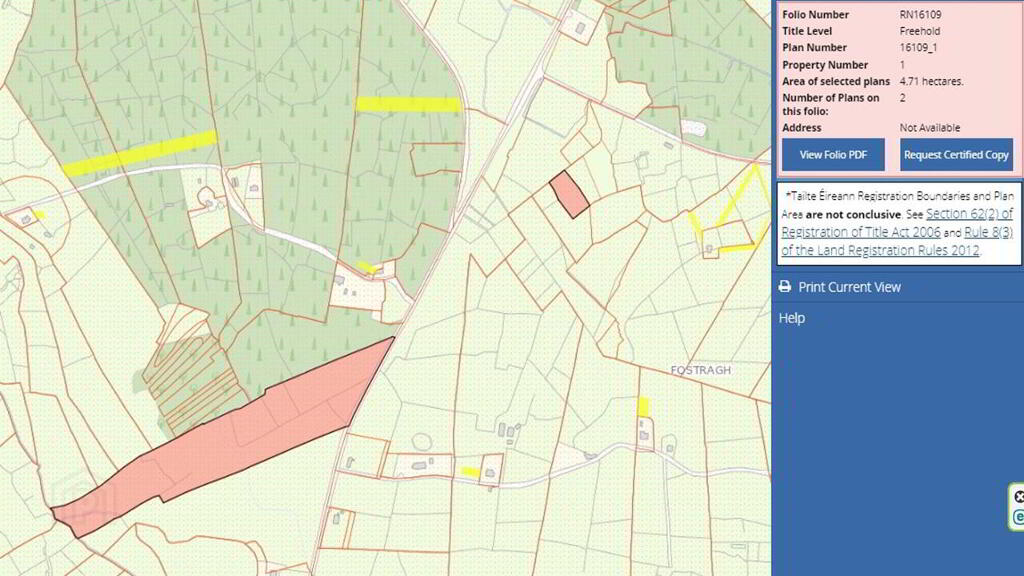Click the teal 'e' icon on floating widget
The width and height of the screenshot is (1024, 576).
(x=1019, y=517)
